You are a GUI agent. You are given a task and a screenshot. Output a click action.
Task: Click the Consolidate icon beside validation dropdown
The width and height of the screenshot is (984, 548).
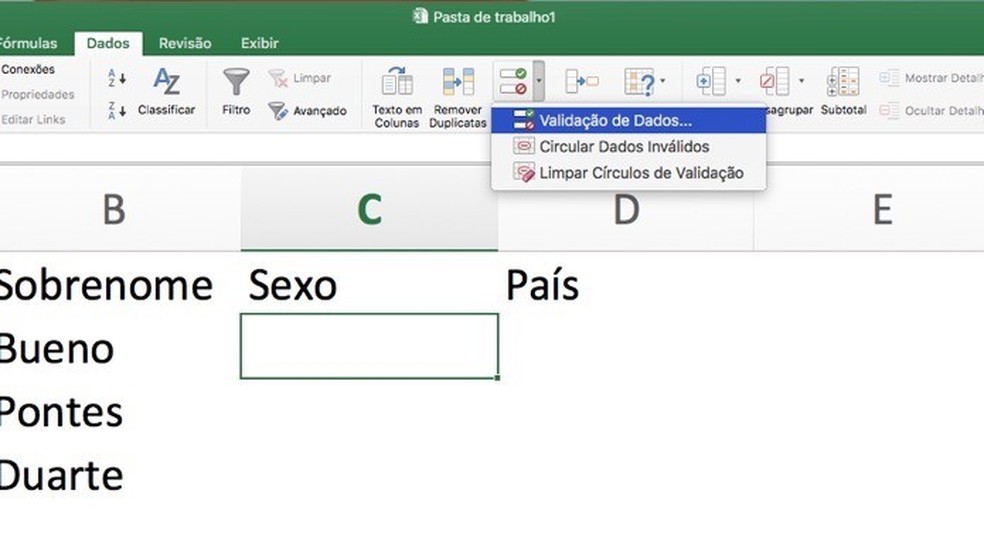click(x=581, y=81)
